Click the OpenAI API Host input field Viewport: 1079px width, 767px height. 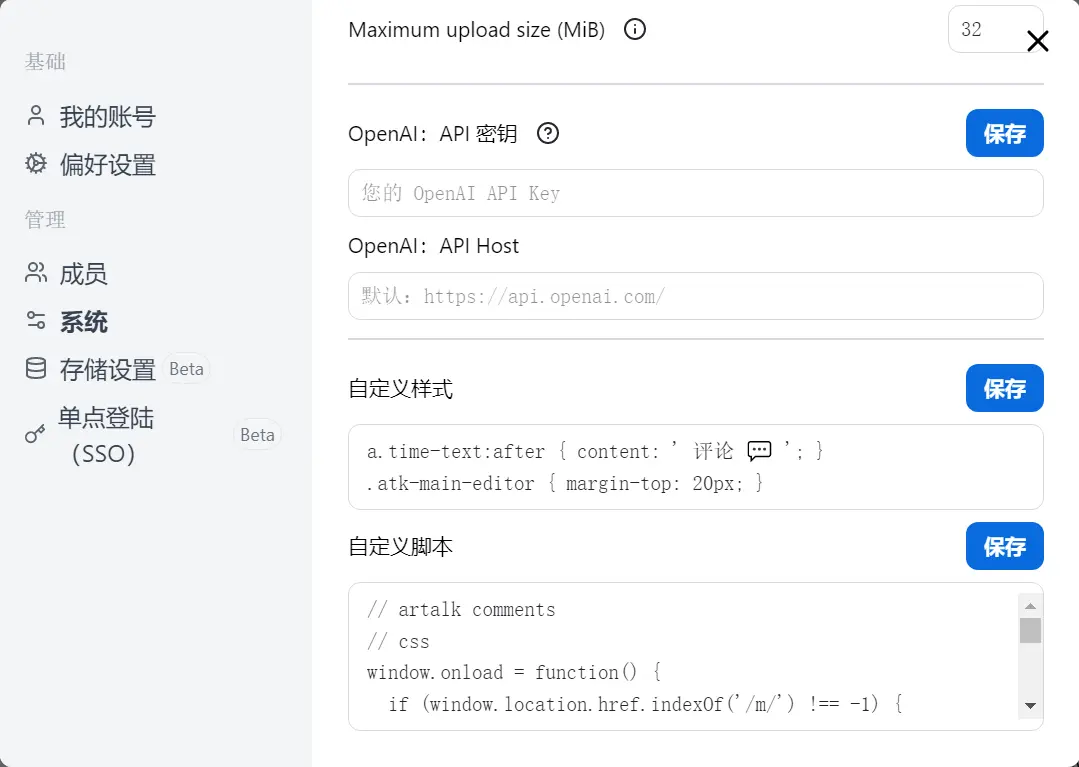[695, 296]
